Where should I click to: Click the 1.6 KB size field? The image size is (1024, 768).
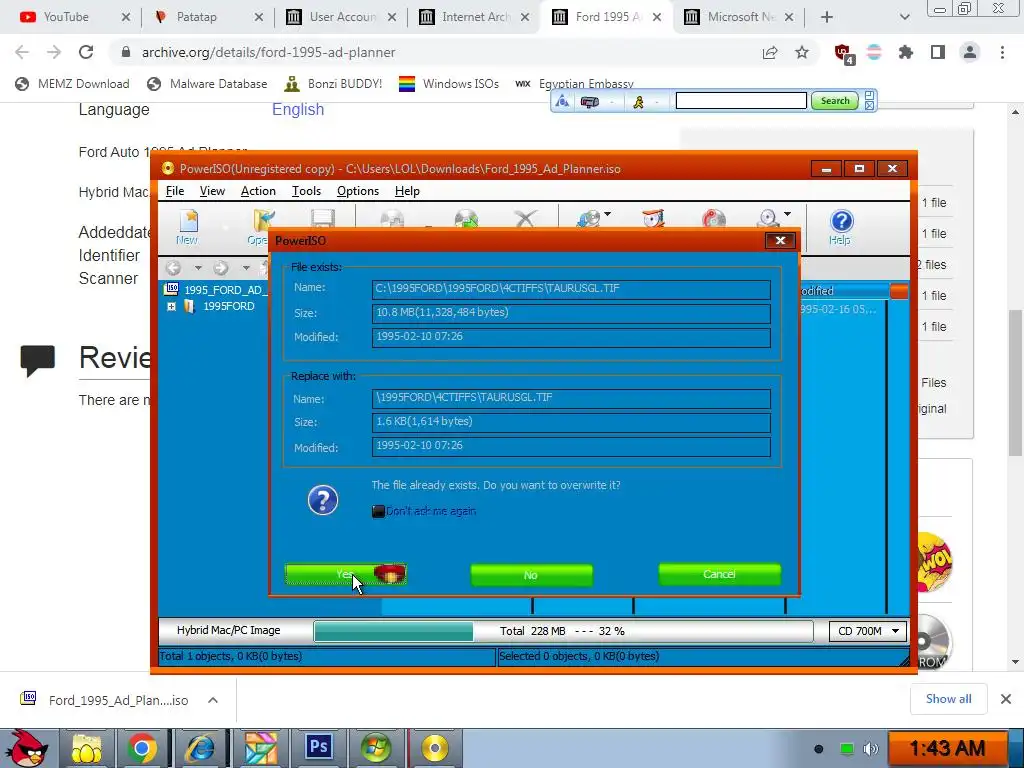[x=571, y=422]
